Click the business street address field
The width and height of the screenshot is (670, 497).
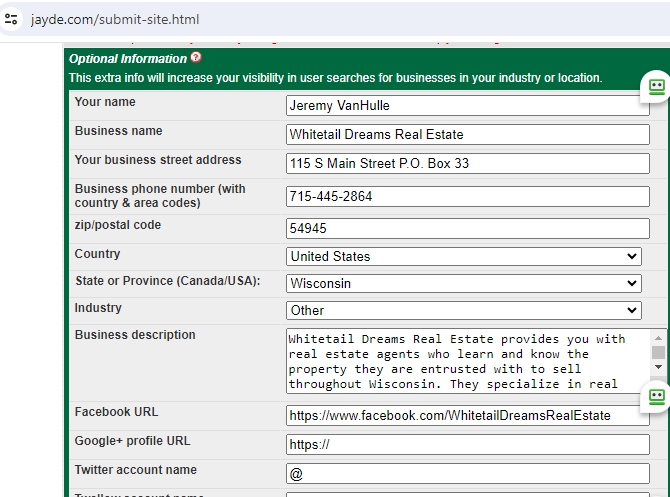pyautogui.click(x=467, y=164)
